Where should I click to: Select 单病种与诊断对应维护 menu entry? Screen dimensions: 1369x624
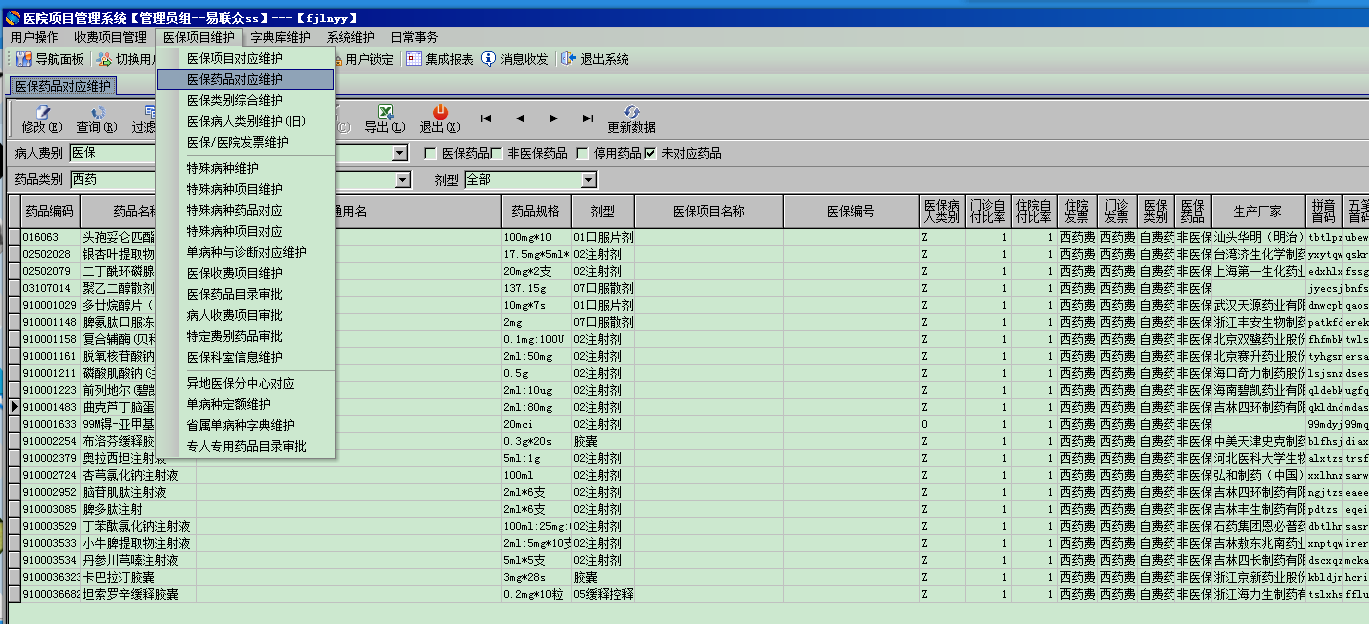click(246, 252)
